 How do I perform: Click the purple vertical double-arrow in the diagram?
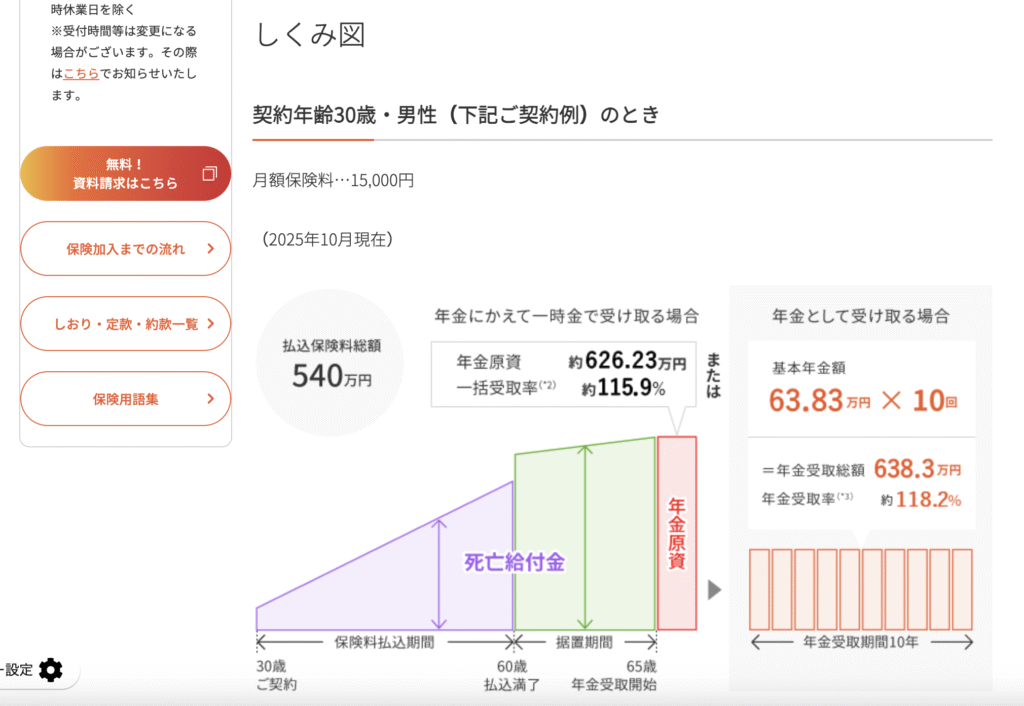pos(439,573)
